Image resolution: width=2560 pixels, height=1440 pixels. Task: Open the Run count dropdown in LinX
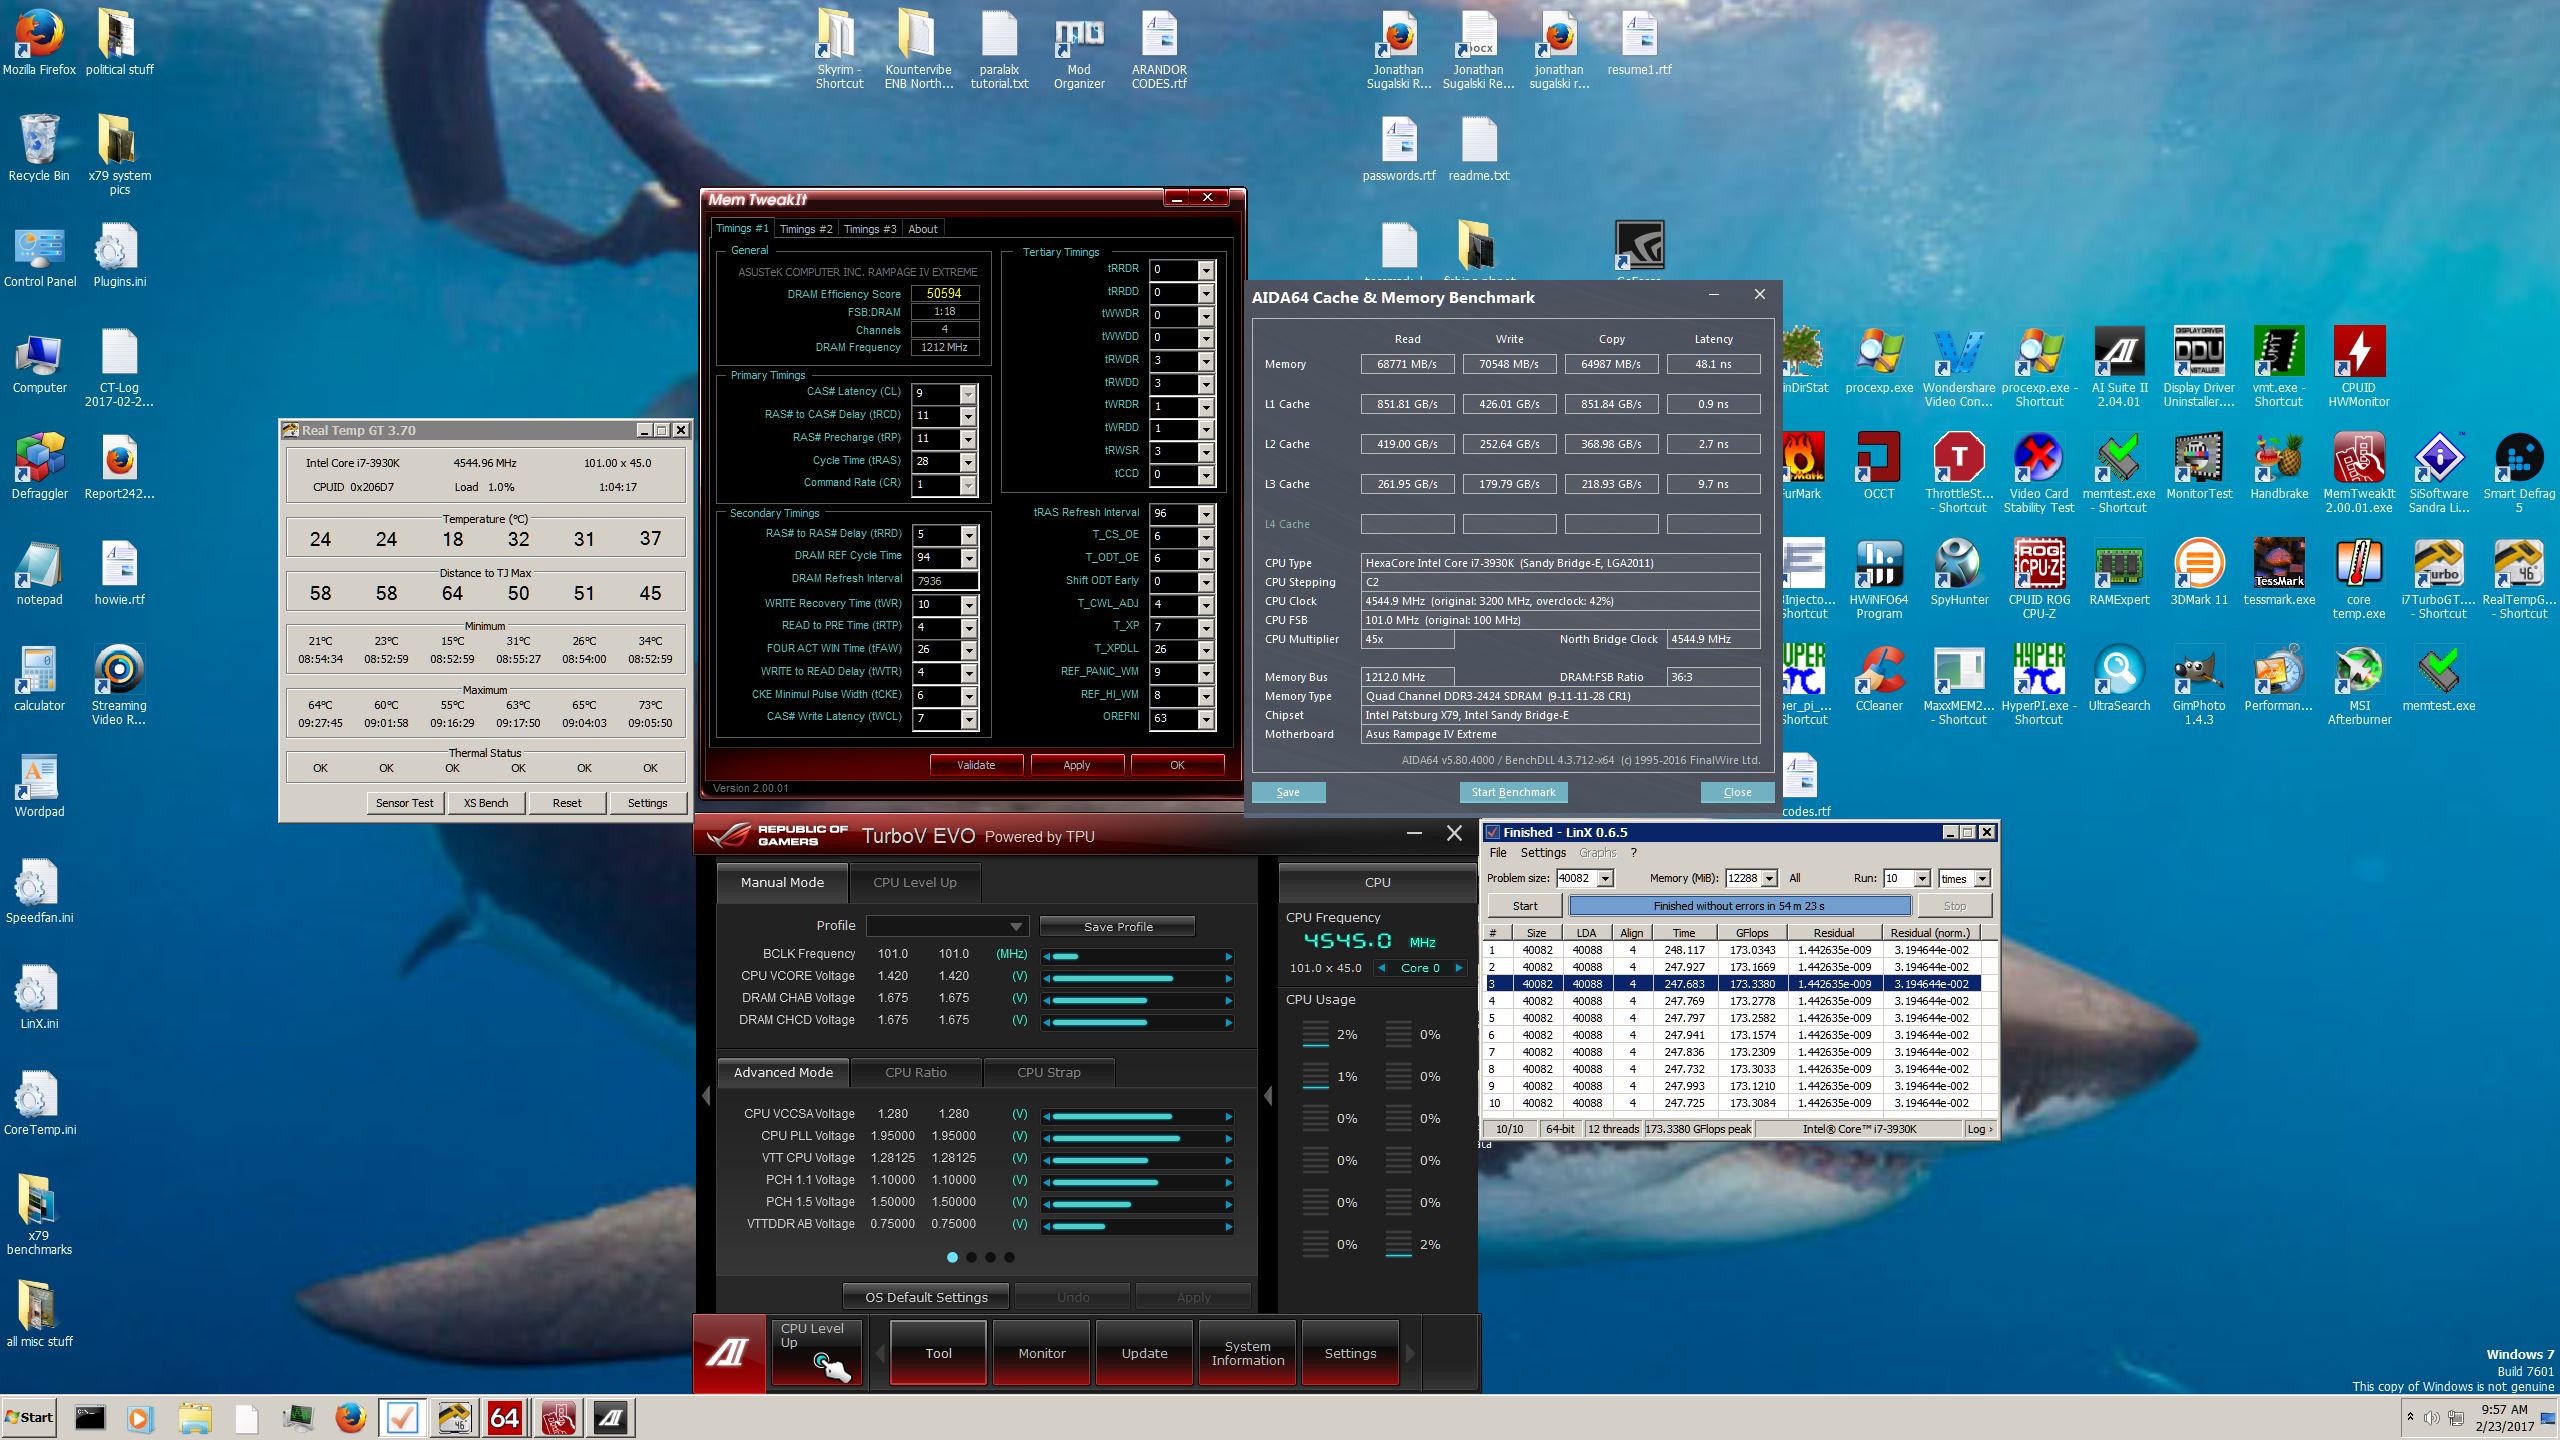[x=1921, y=878]
